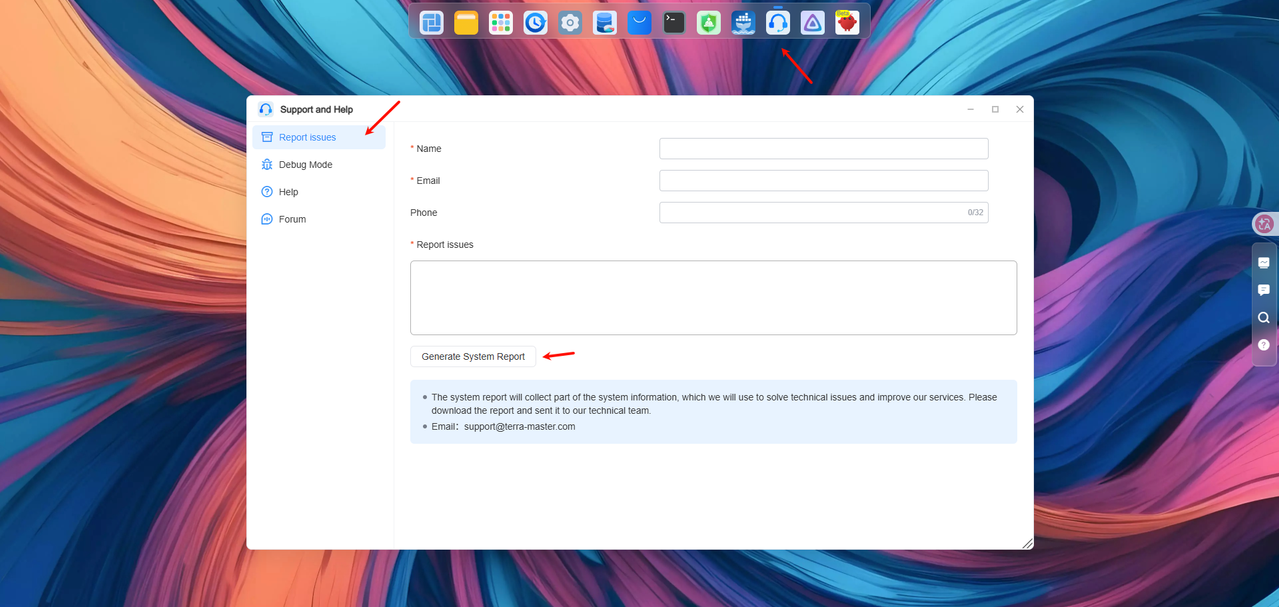Open the settings gear dock icon
This screenshot has width=1279, height=607.
570,22
